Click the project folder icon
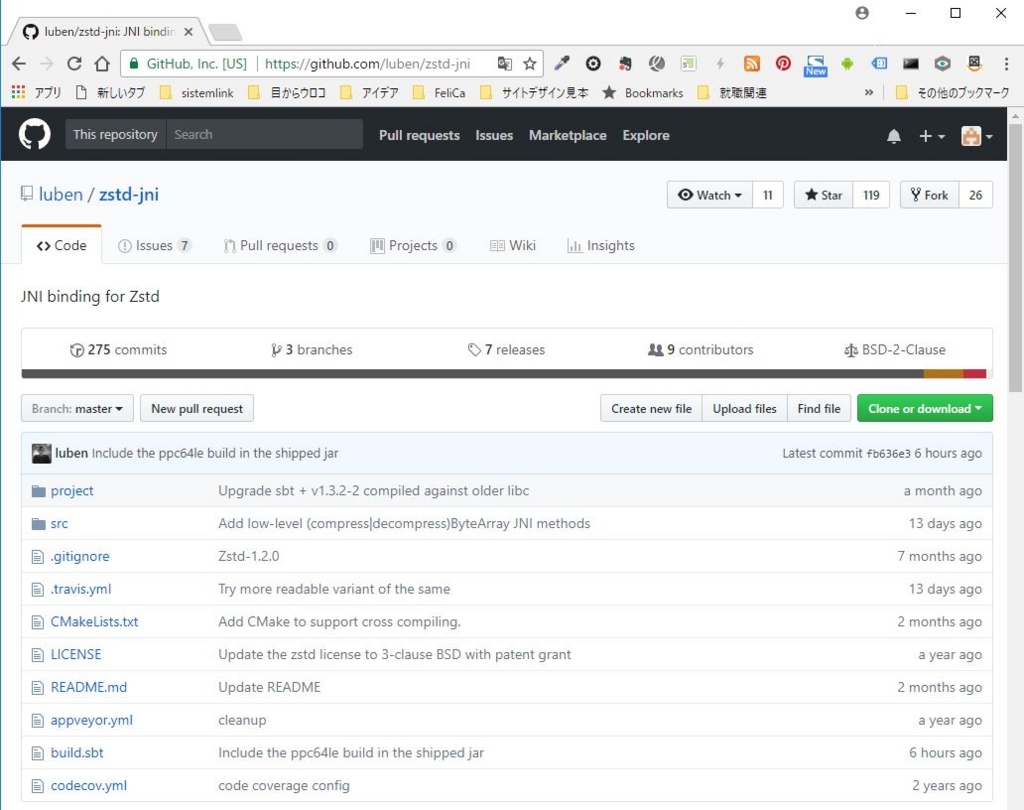This screenshot has width=1024, height=810. 39,491
